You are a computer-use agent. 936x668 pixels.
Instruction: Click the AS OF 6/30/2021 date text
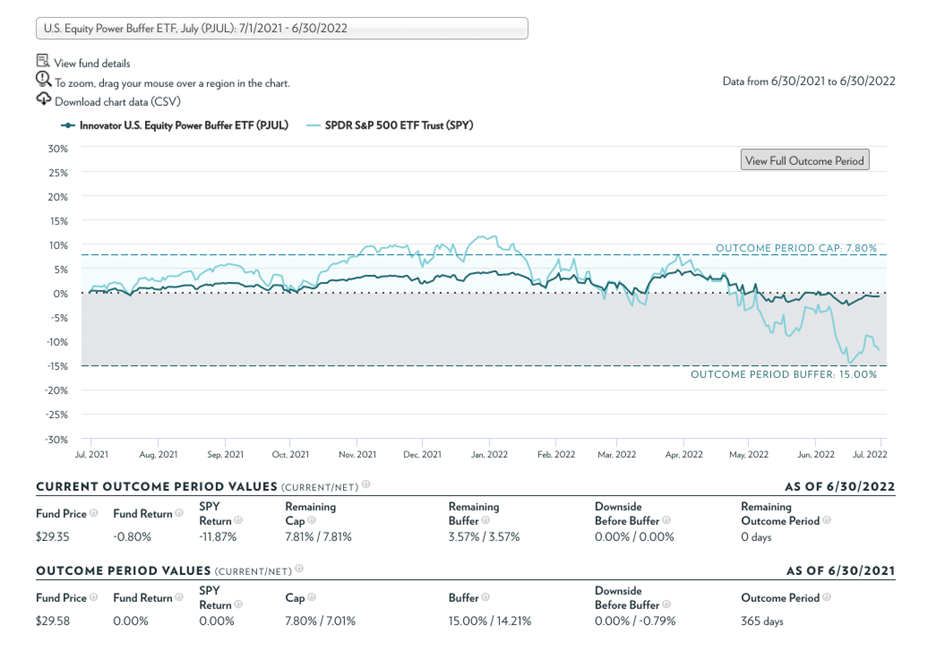click(840, 571)
